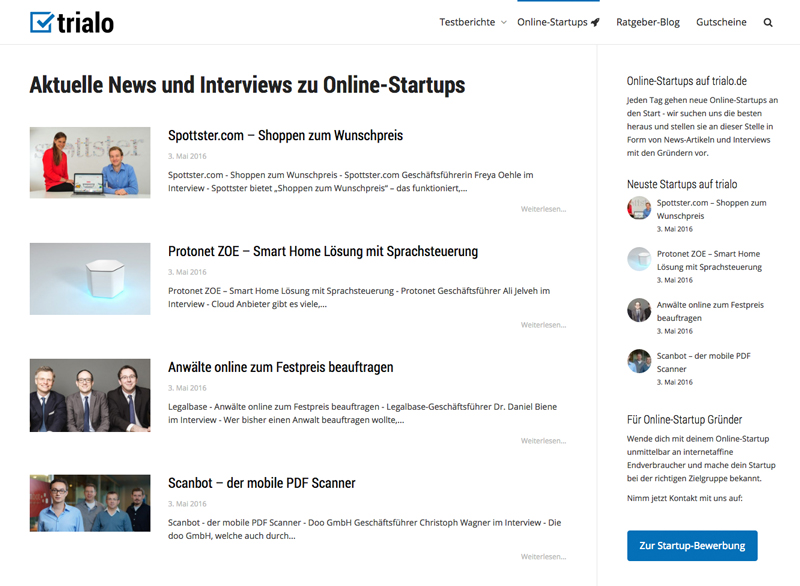Click sidebar round Scanbot avatar
Screen dimensions: 800x586
[639, 361]
